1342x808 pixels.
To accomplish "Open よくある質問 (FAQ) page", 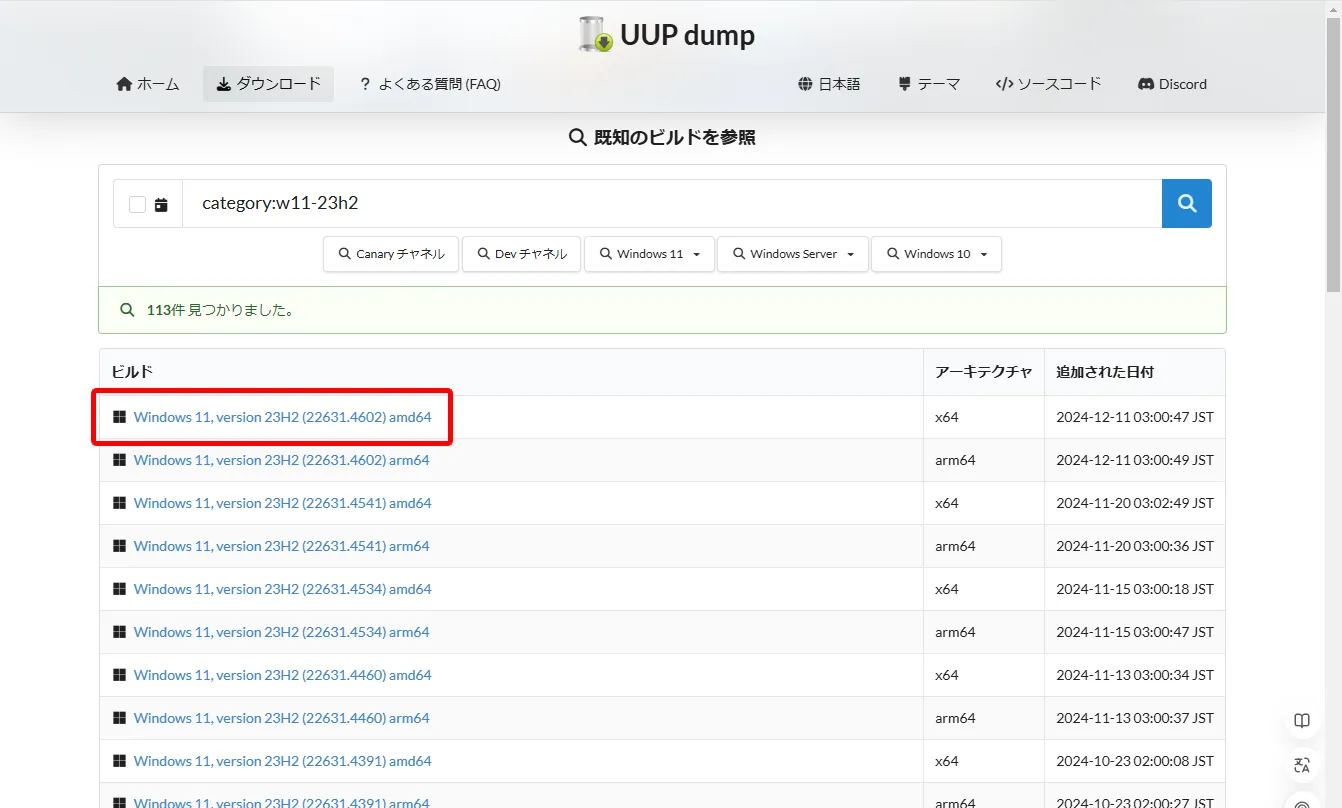I will pyautogui.click(x=430, y=84).
